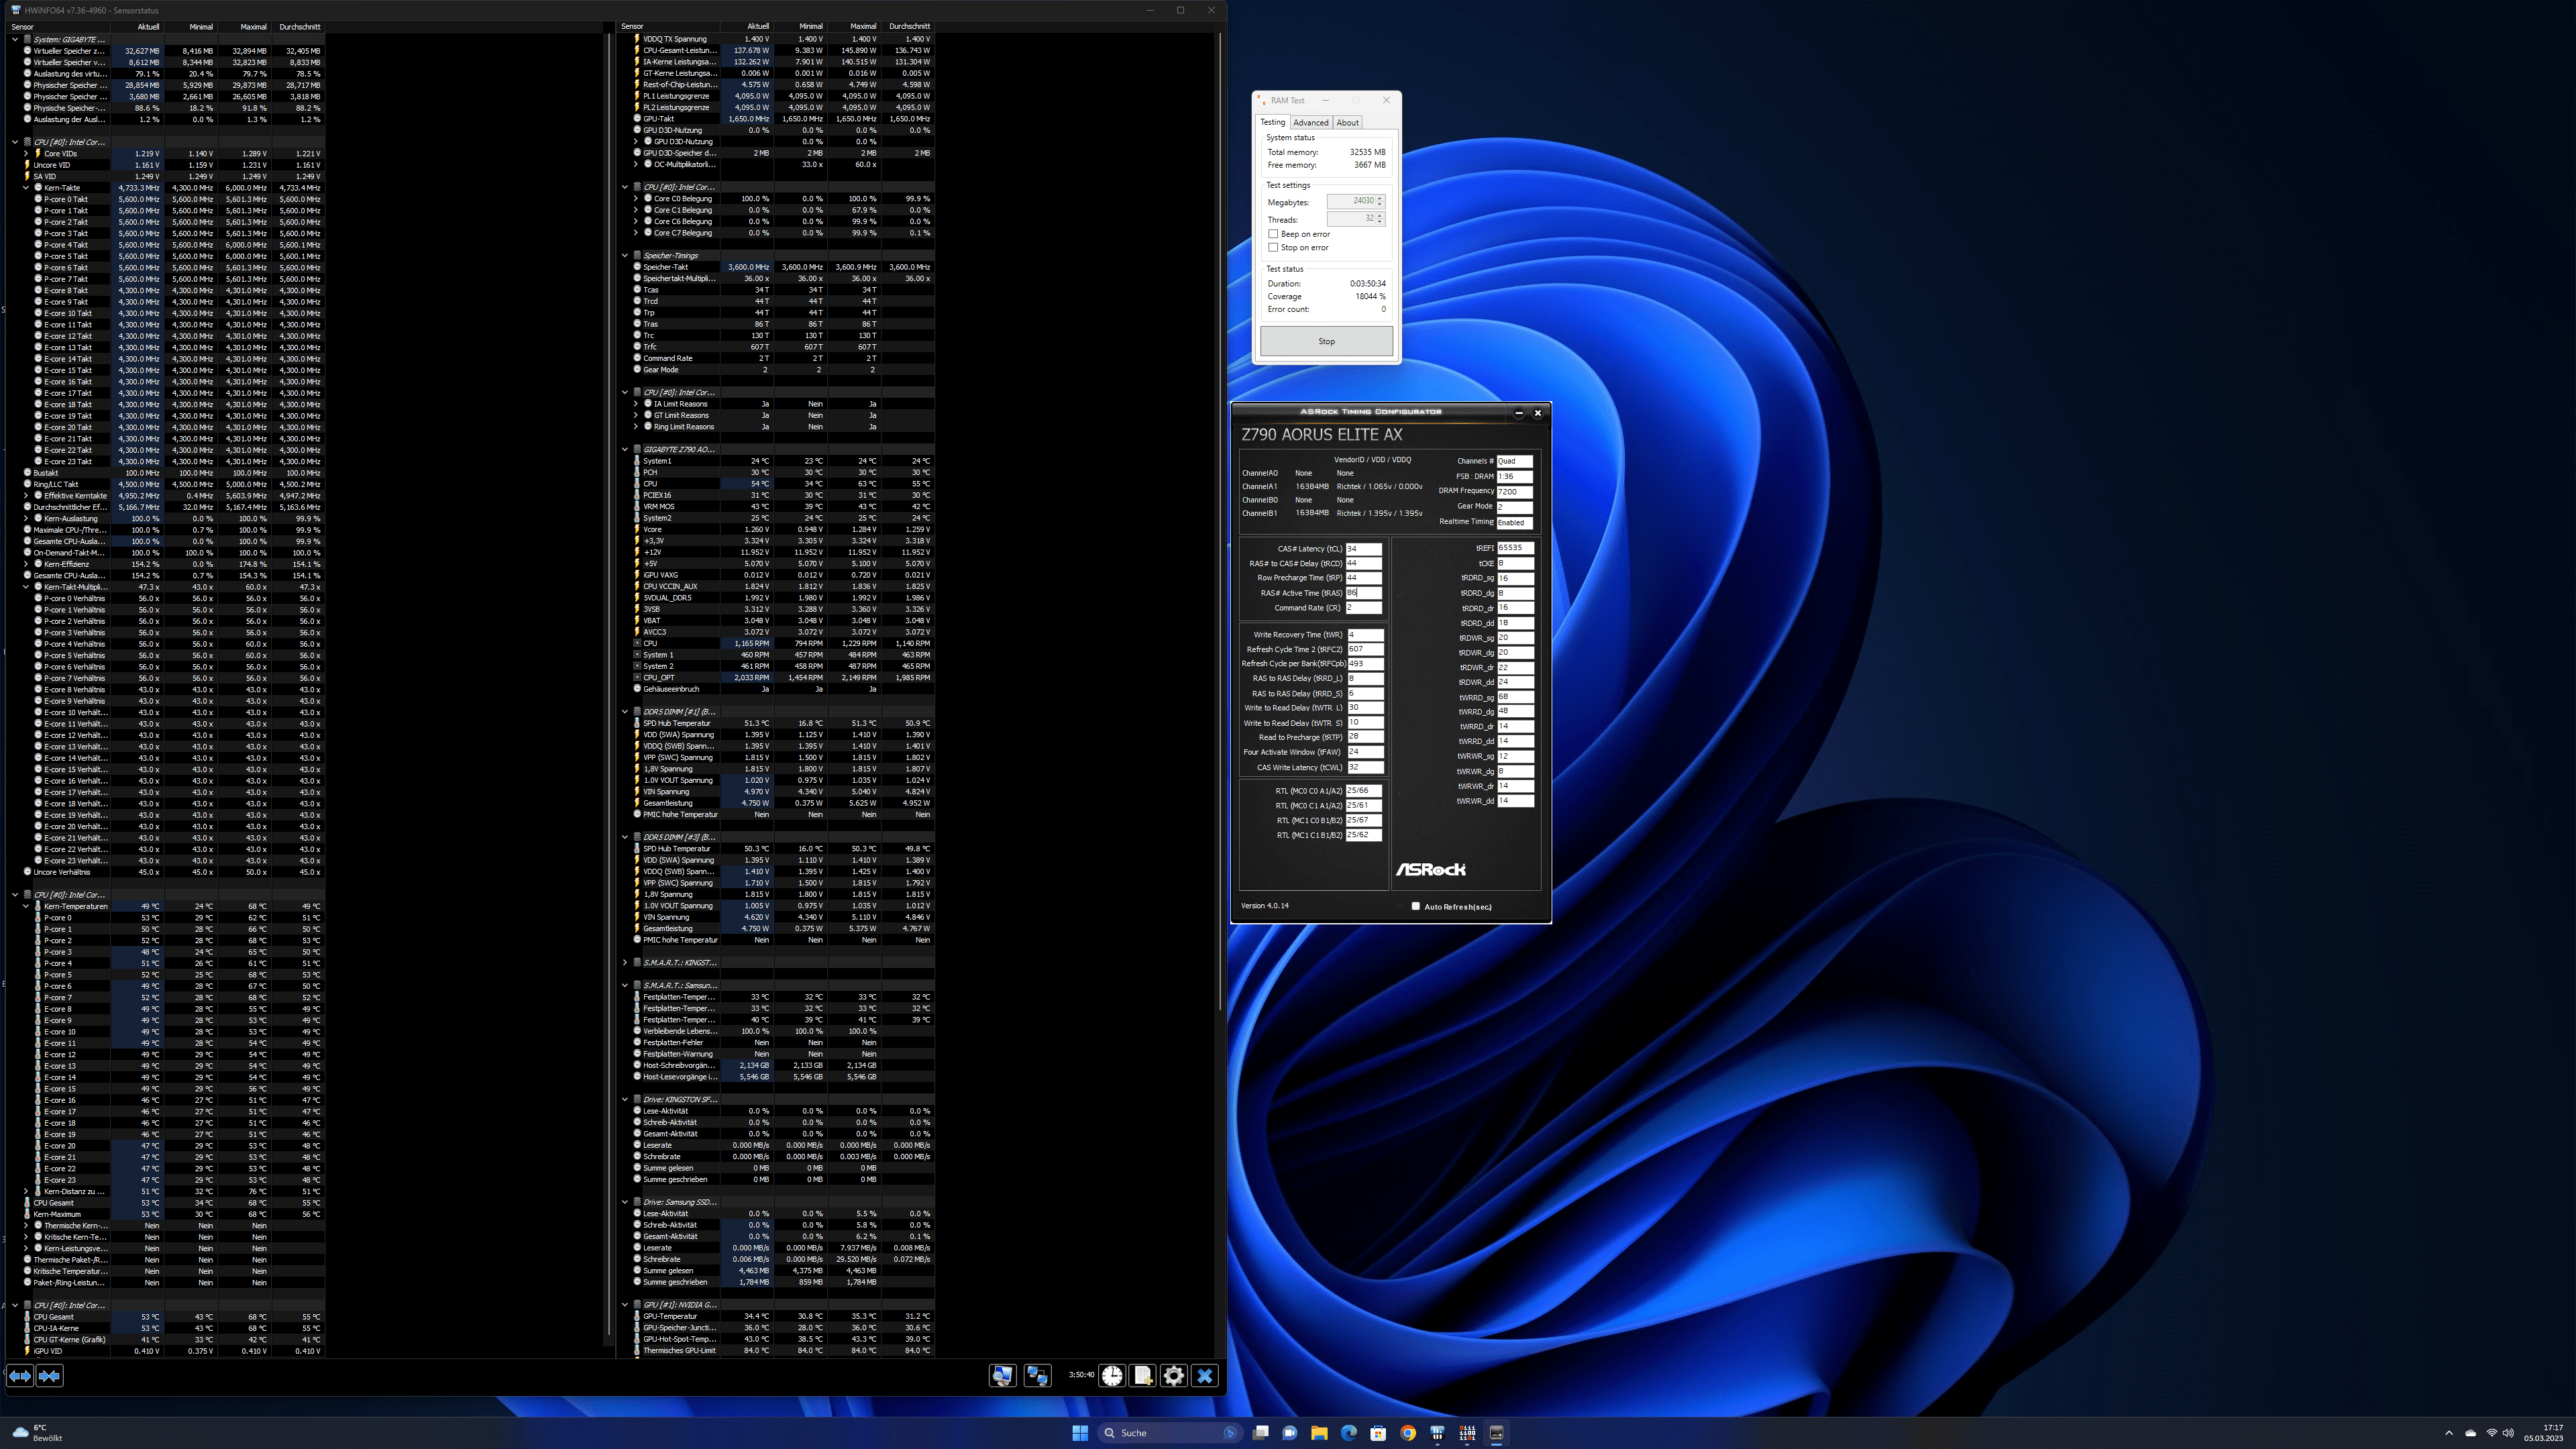This screenshot has width=2576, height=1449.
Task: Collapse GIGABYTE Z790 AORUS sensor group
Action: [x=625, y=449]
